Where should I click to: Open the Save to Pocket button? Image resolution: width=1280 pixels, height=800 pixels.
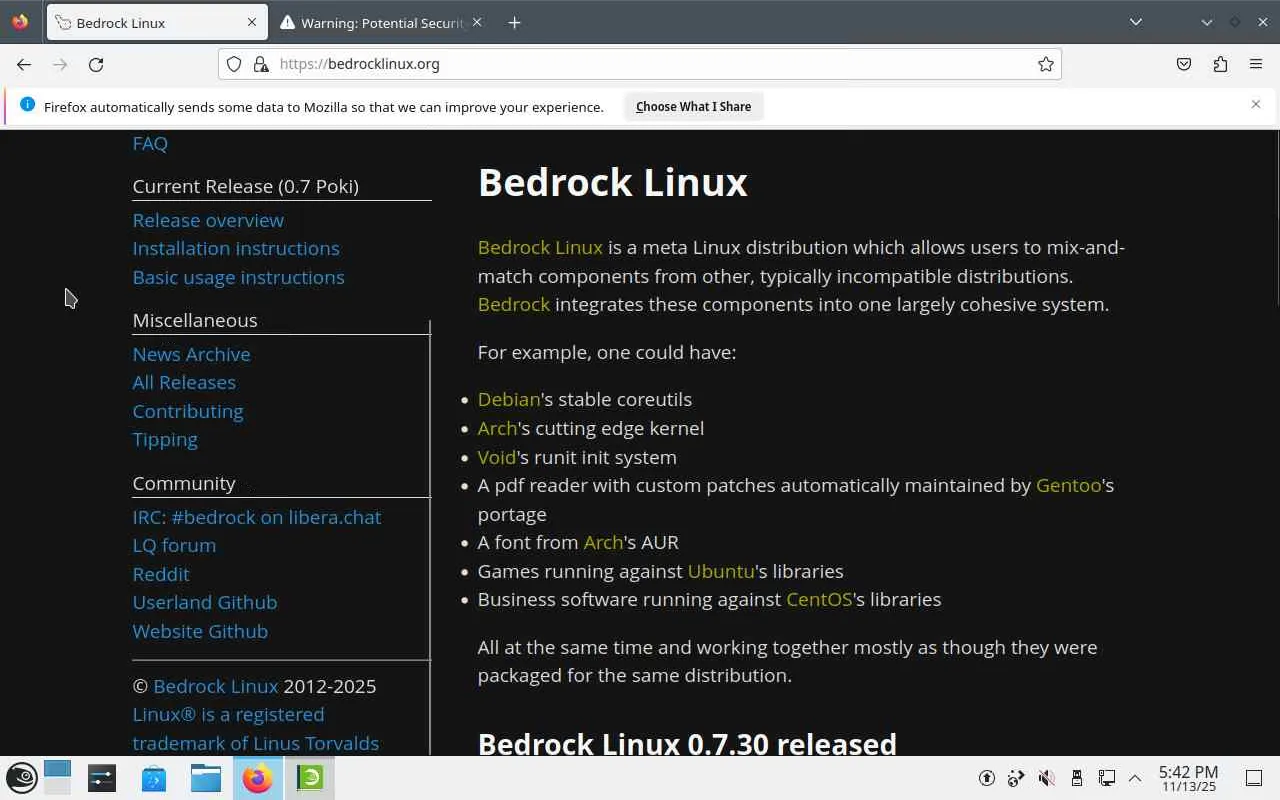click(1184, 64)
